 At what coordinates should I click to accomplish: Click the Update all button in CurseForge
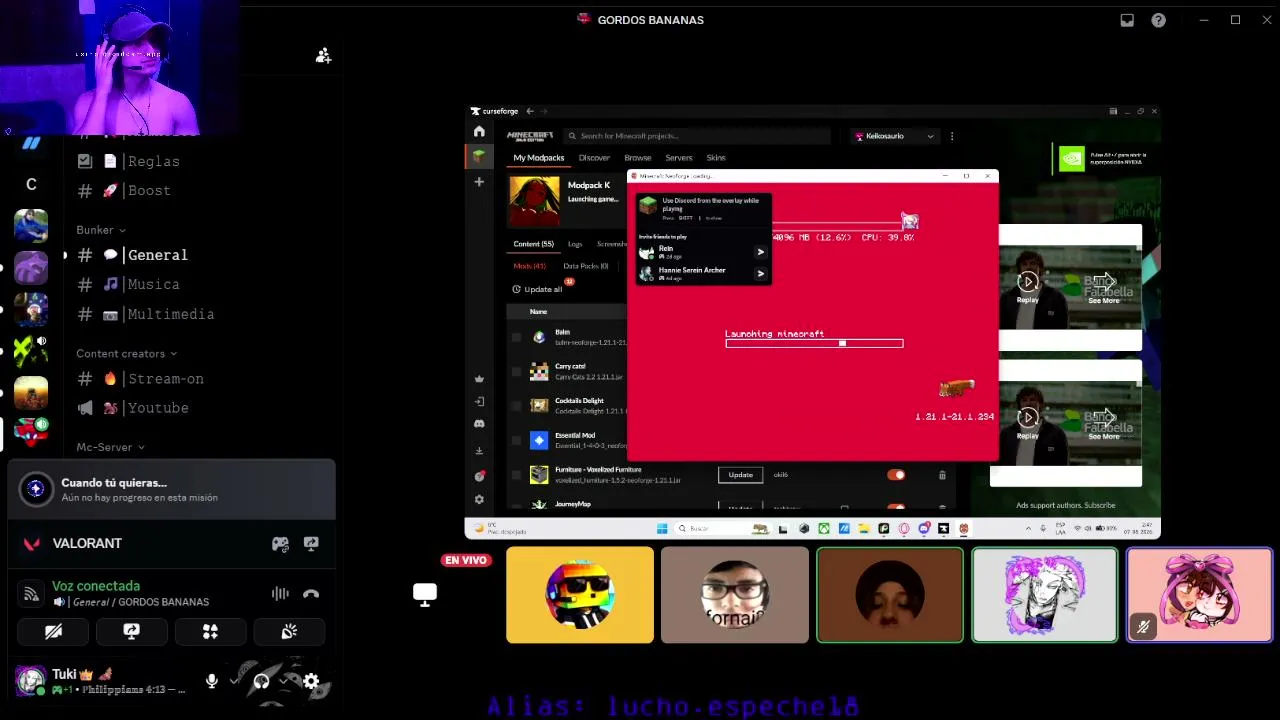(x=538, y=289)
